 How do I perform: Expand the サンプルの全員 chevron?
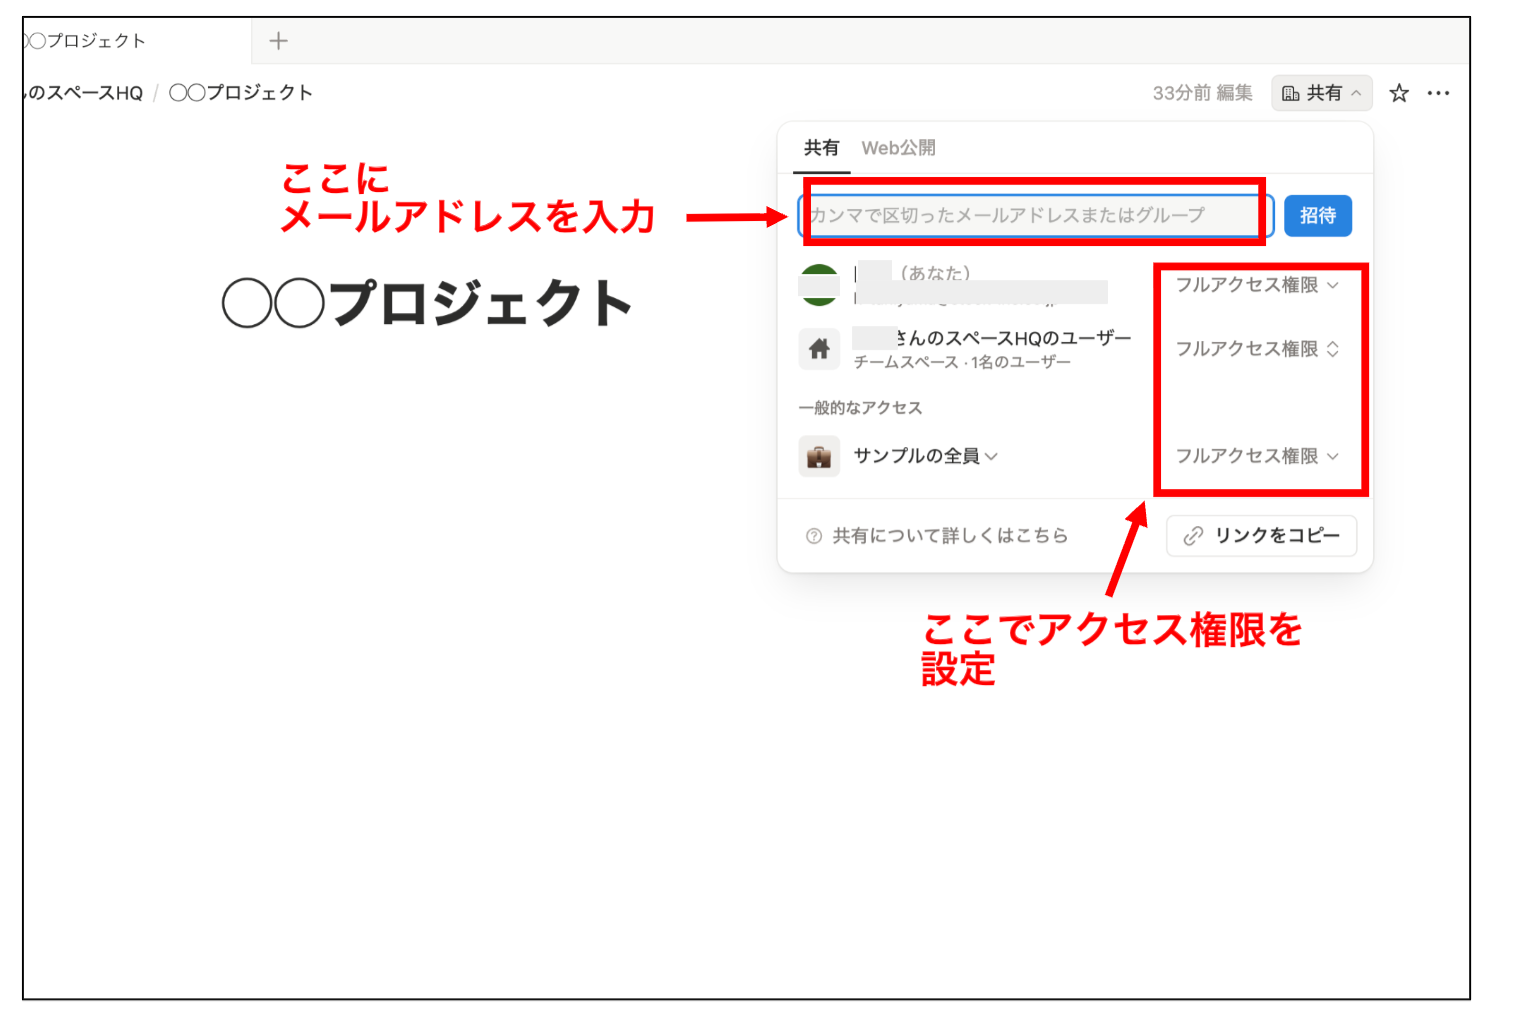coord(991,456)
